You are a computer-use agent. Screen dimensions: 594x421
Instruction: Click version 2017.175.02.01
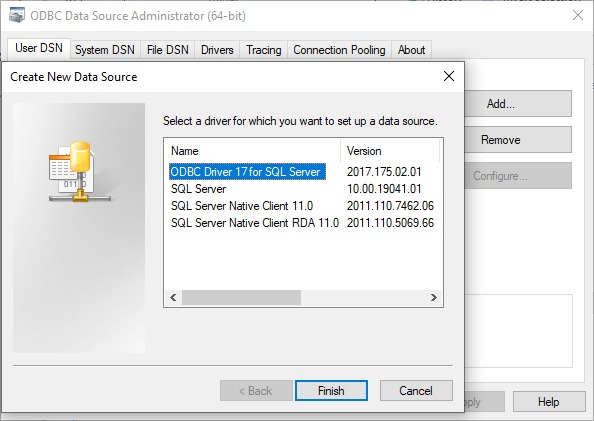[x=384, y=172]
